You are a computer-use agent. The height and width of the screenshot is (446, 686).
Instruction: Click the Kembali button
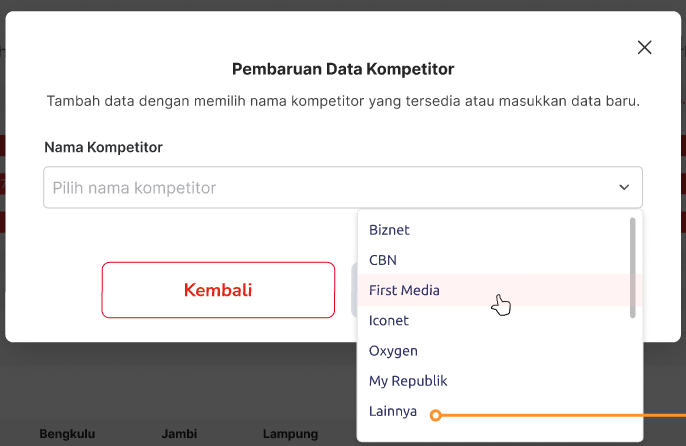click(218, 290)
